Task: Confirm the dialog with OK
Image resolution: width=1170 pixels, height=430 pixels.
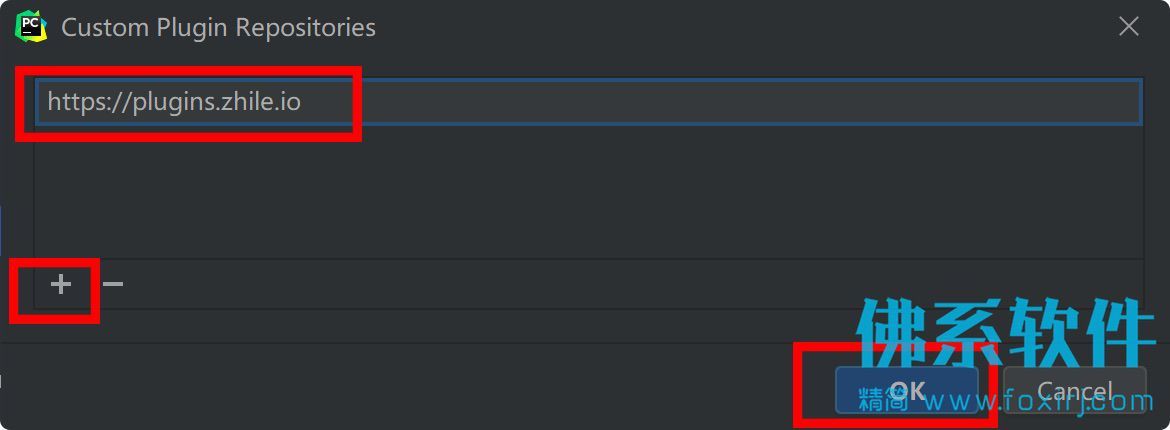Action: tap(907, 390)
